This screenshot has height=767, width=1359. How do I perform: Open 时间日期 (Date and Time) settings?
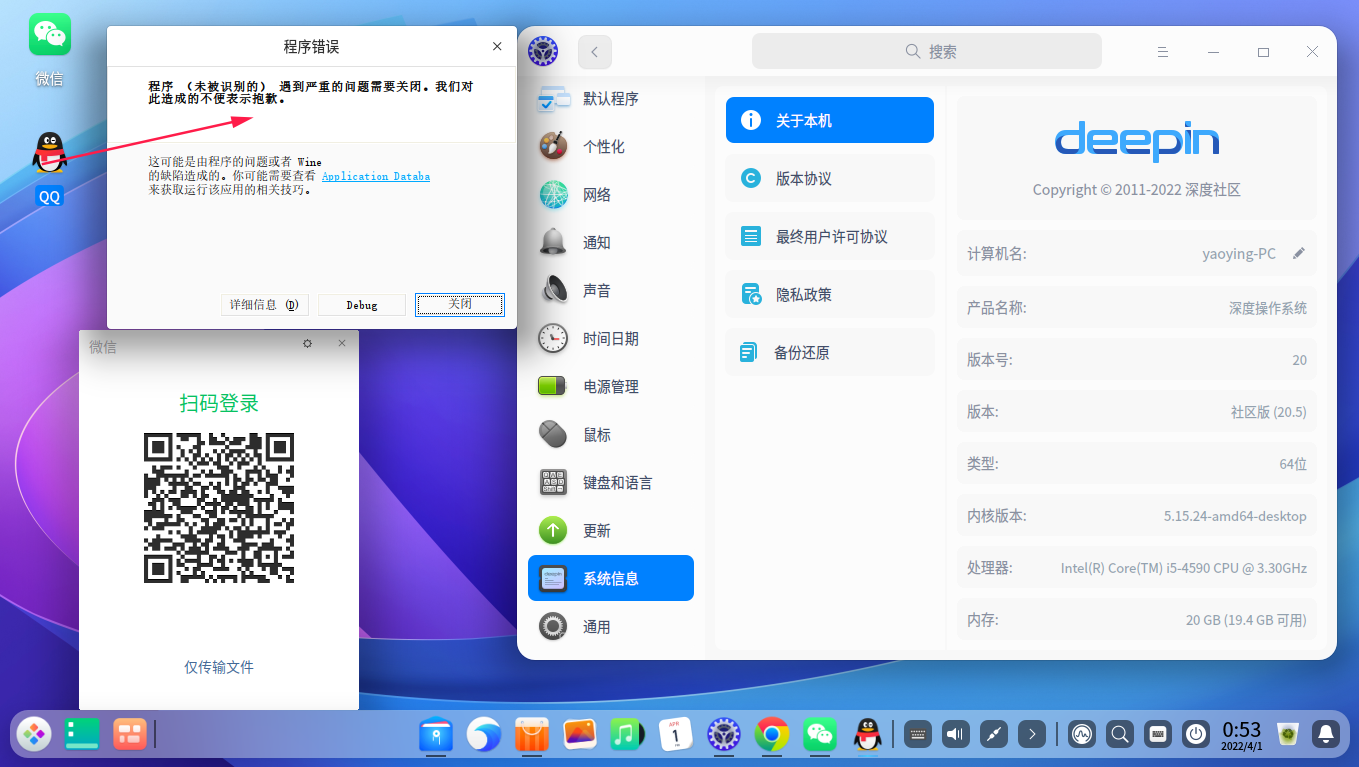(610, 338)
